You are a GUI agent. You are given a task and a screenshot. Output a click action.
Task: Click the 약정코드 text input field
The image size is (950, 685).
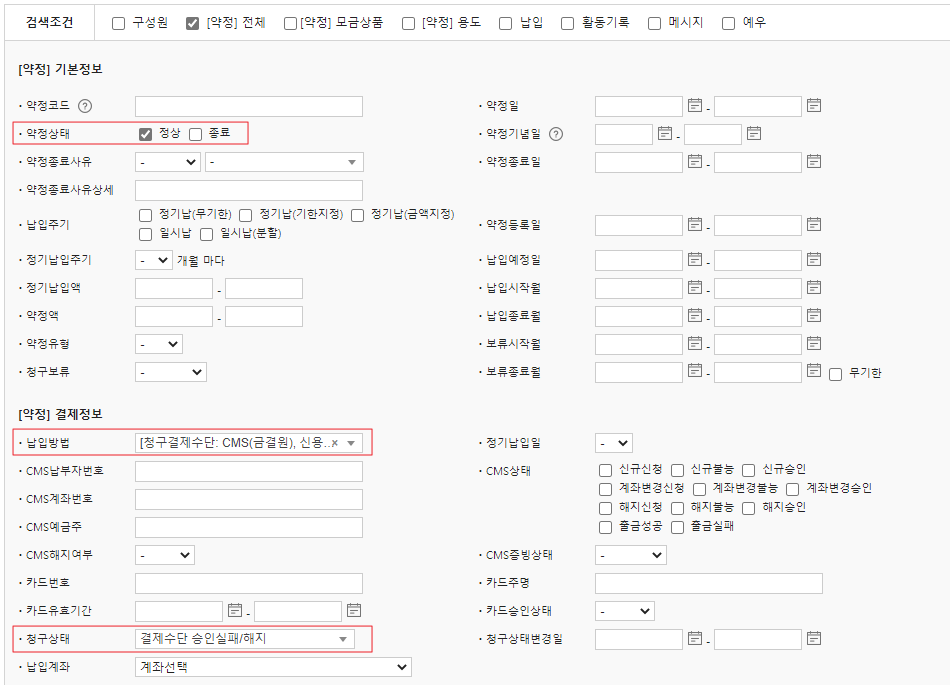tap(248, 106)
